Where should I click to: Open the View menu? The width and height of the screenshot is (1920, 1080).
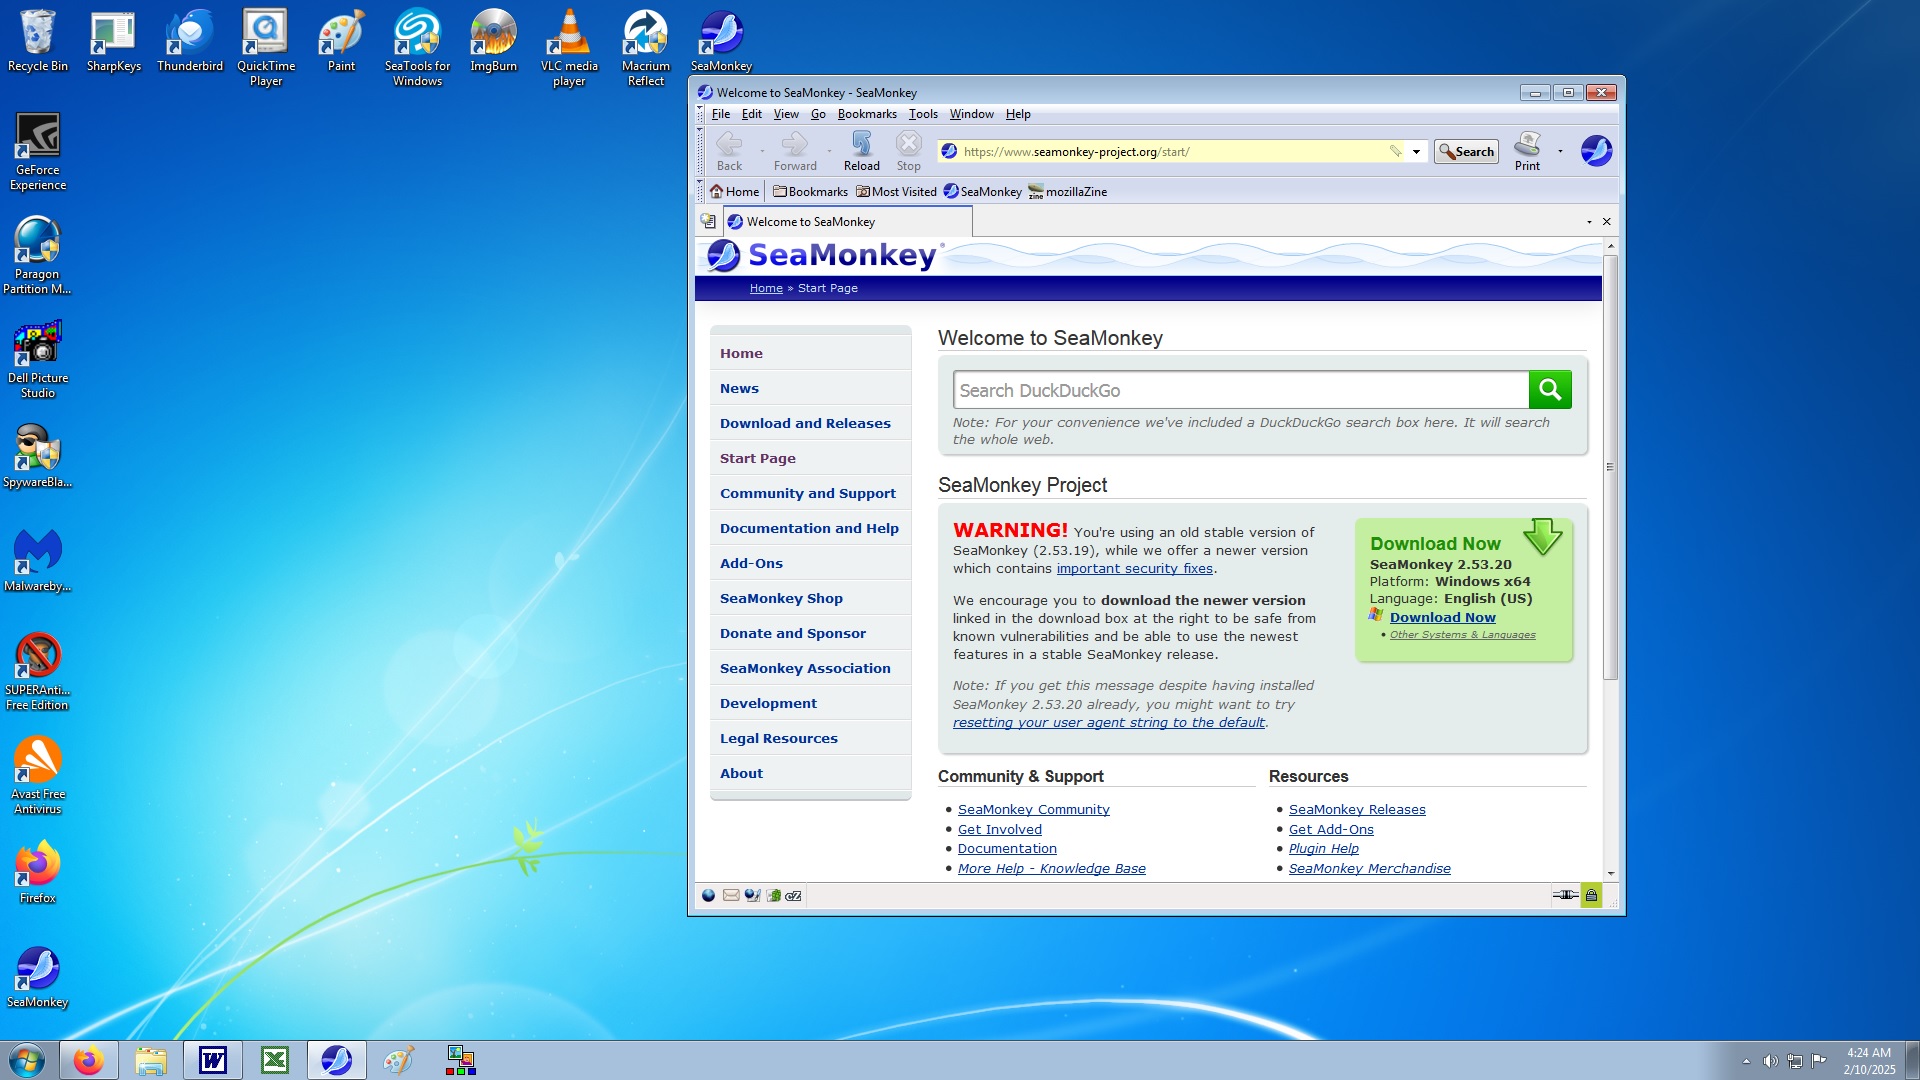point(786,114)
